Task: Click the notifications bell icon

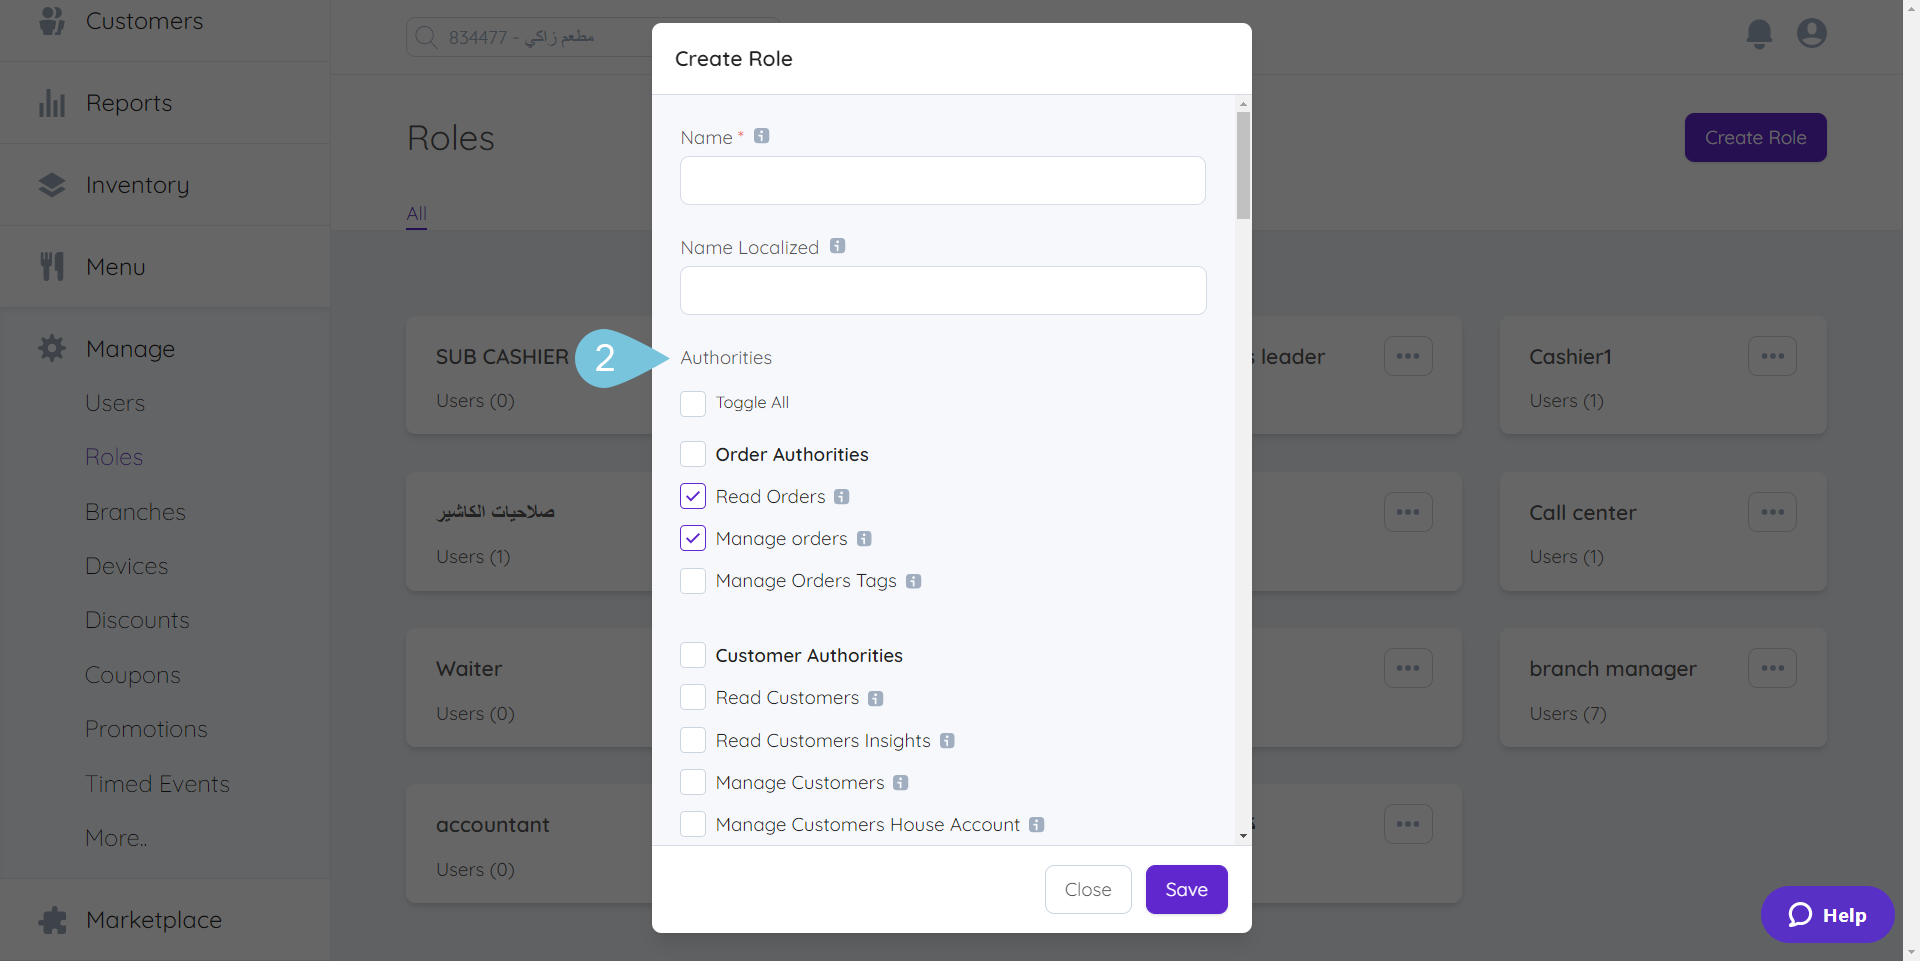Action: (1759, 34)
